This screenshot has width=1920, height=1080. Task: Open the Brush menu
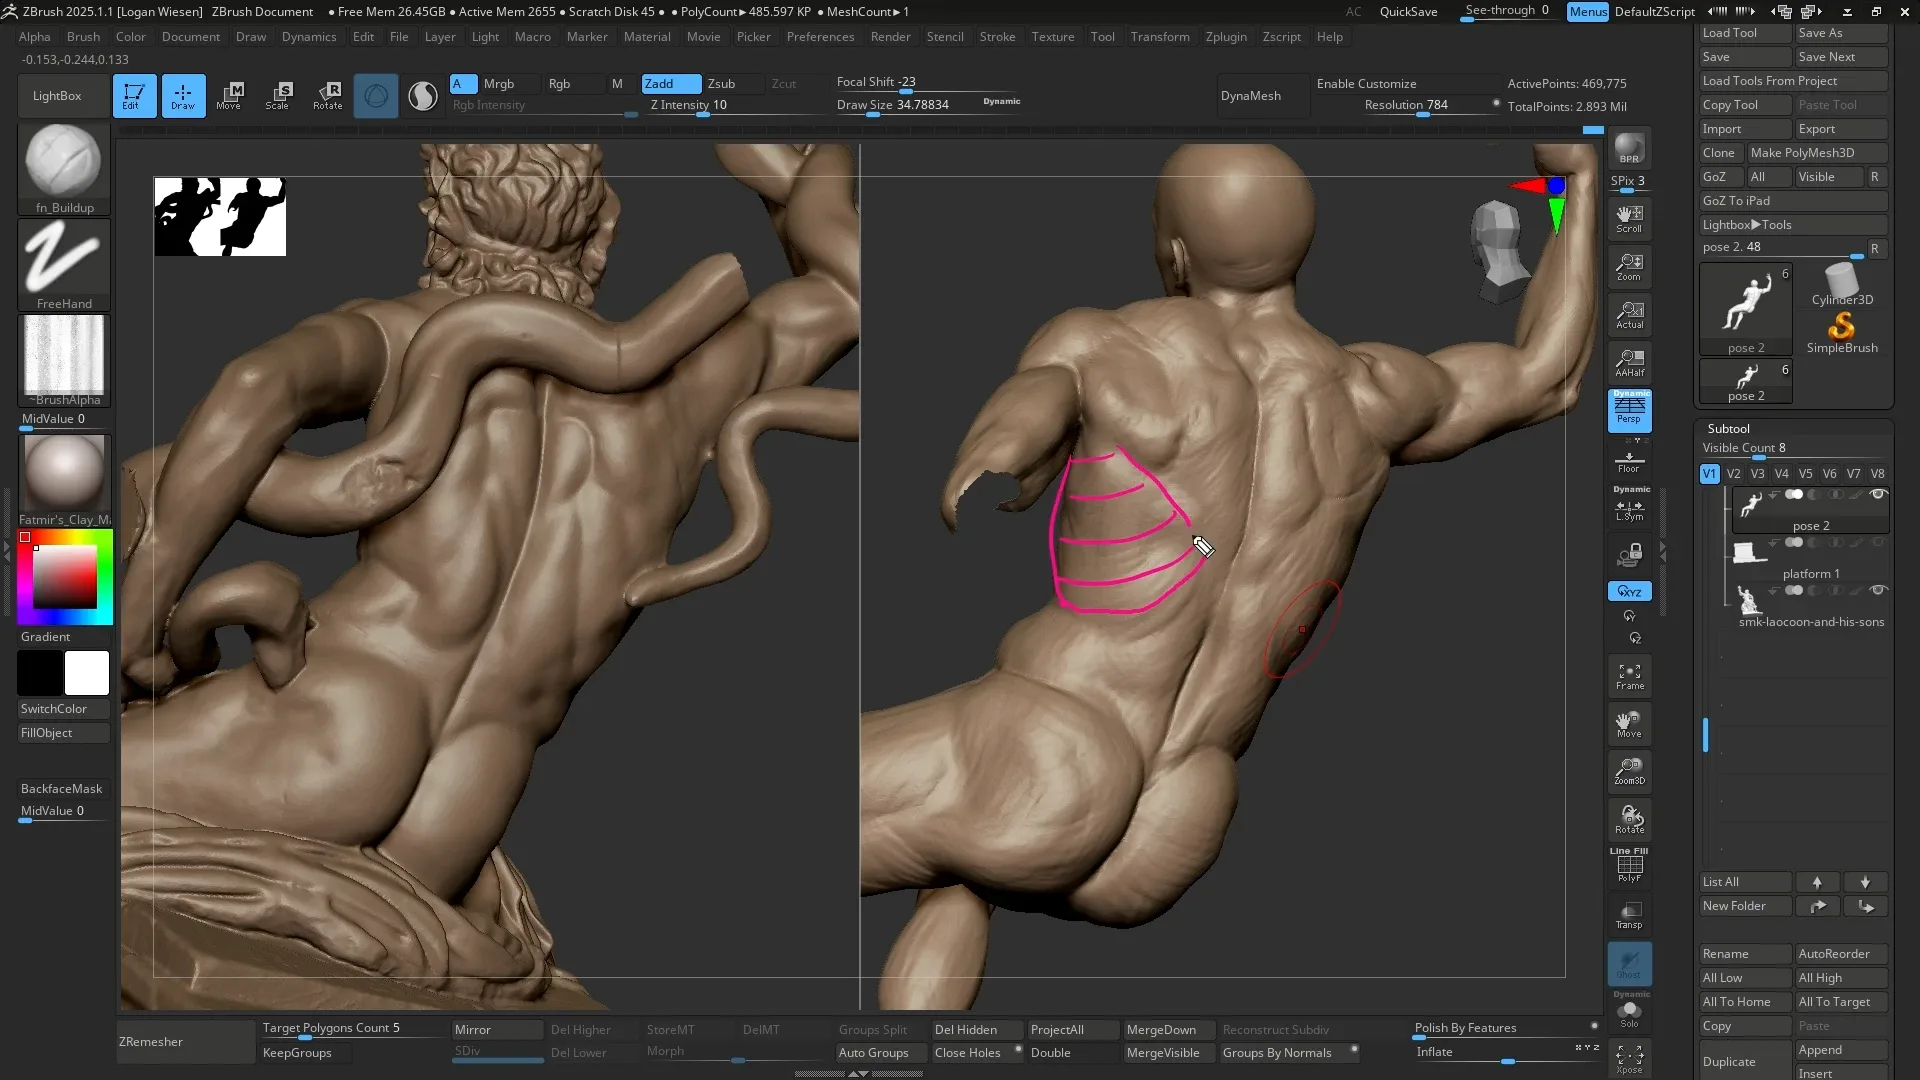(x=83, y=37)
